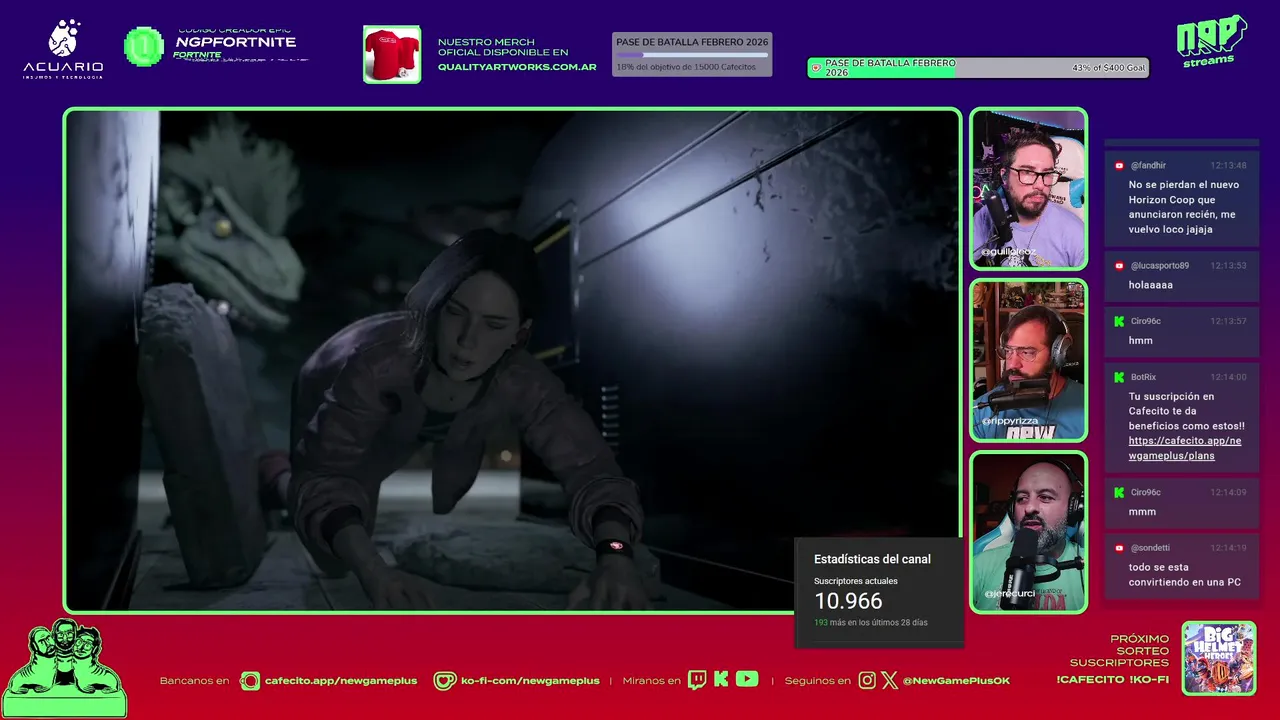Screen dimensions: 1280x720
Task: Click the '!CAFECITO !KO-FI' commands text
Action: click(1113, 680)
